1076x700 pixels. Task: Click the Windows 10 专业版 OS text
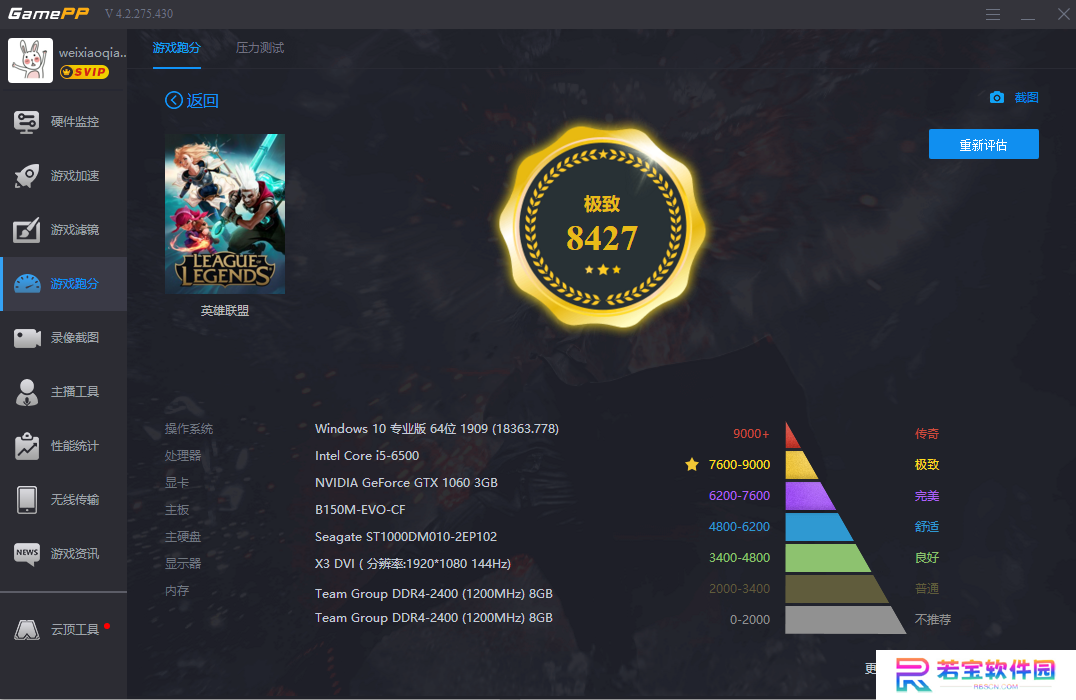click(x=436, y=429)
